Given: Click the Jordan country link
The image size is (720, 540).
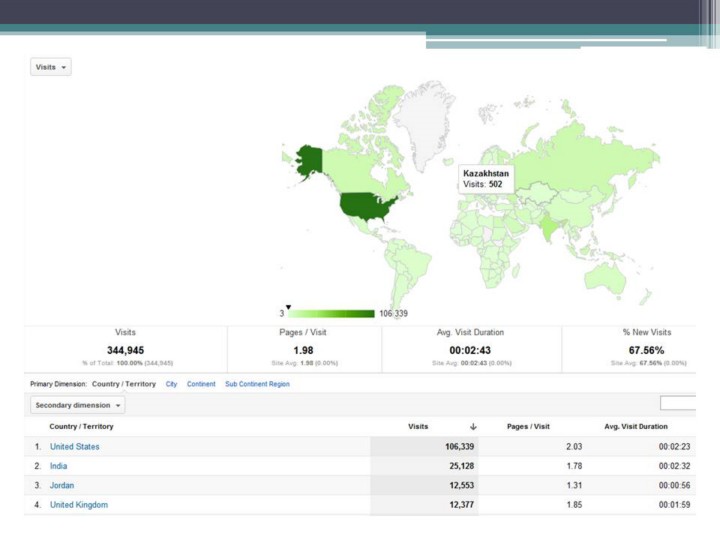Looking at the screenshot, I should (62, 485).
